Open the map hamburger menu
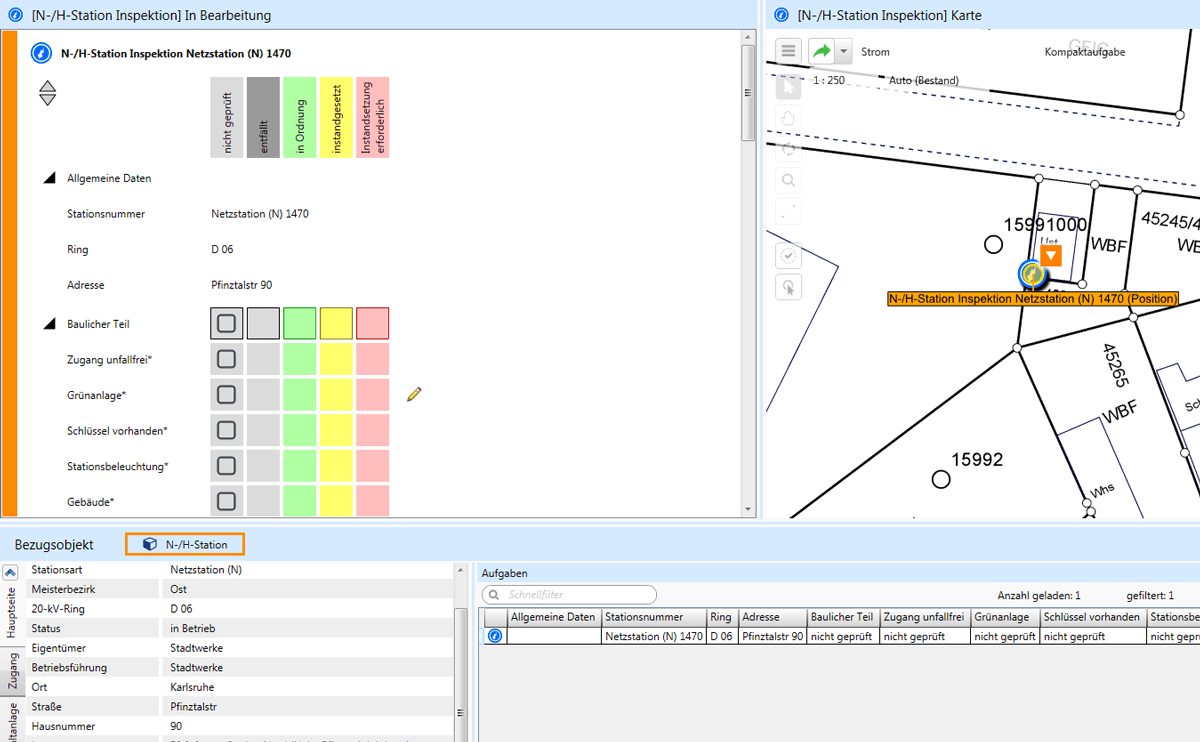1200x742 pixels. 789,51
